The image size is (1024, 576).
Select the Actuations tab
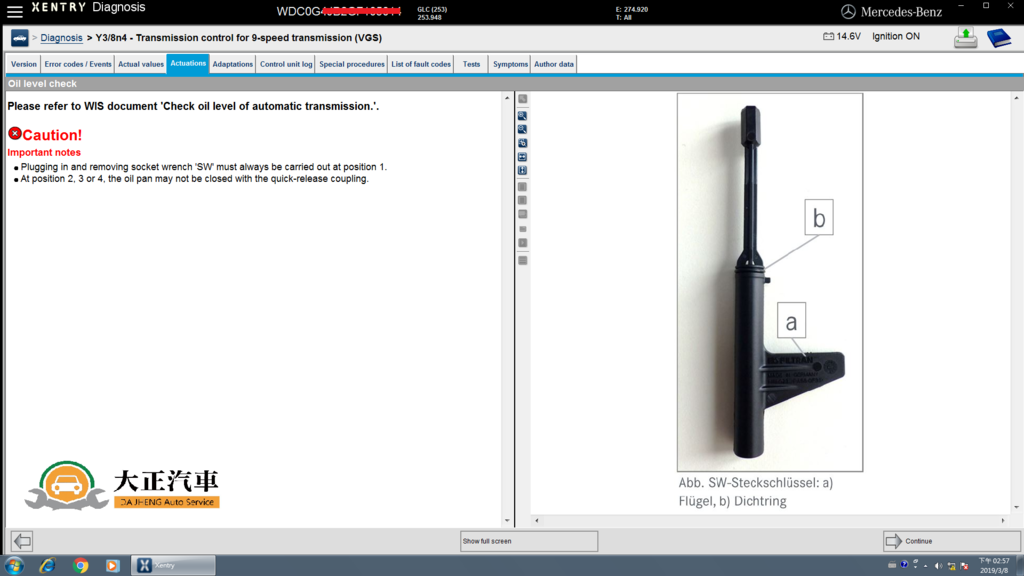[188, 63]
